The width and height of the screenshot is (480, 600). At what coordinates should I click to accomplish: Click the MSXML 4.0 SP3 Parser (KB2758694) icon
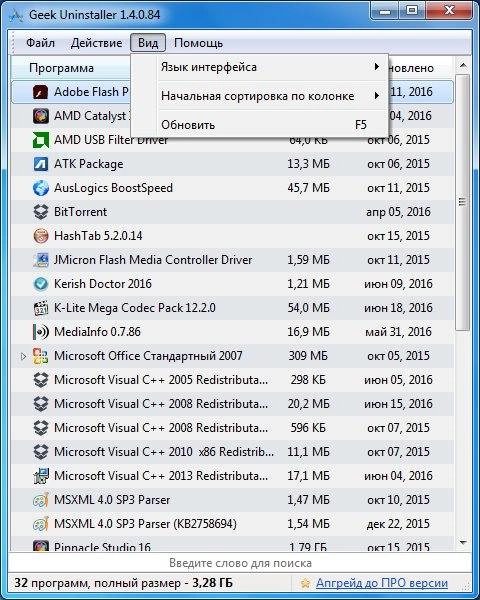tap(40, 524)
